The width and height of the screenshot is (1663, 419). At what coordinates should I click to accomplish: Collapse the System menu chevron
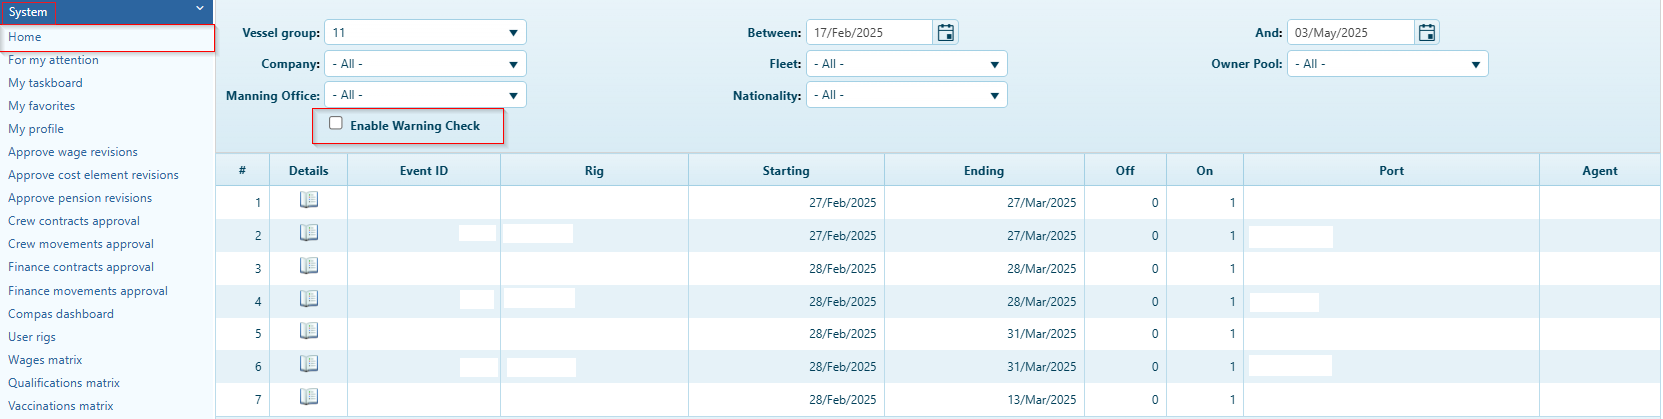200,9
